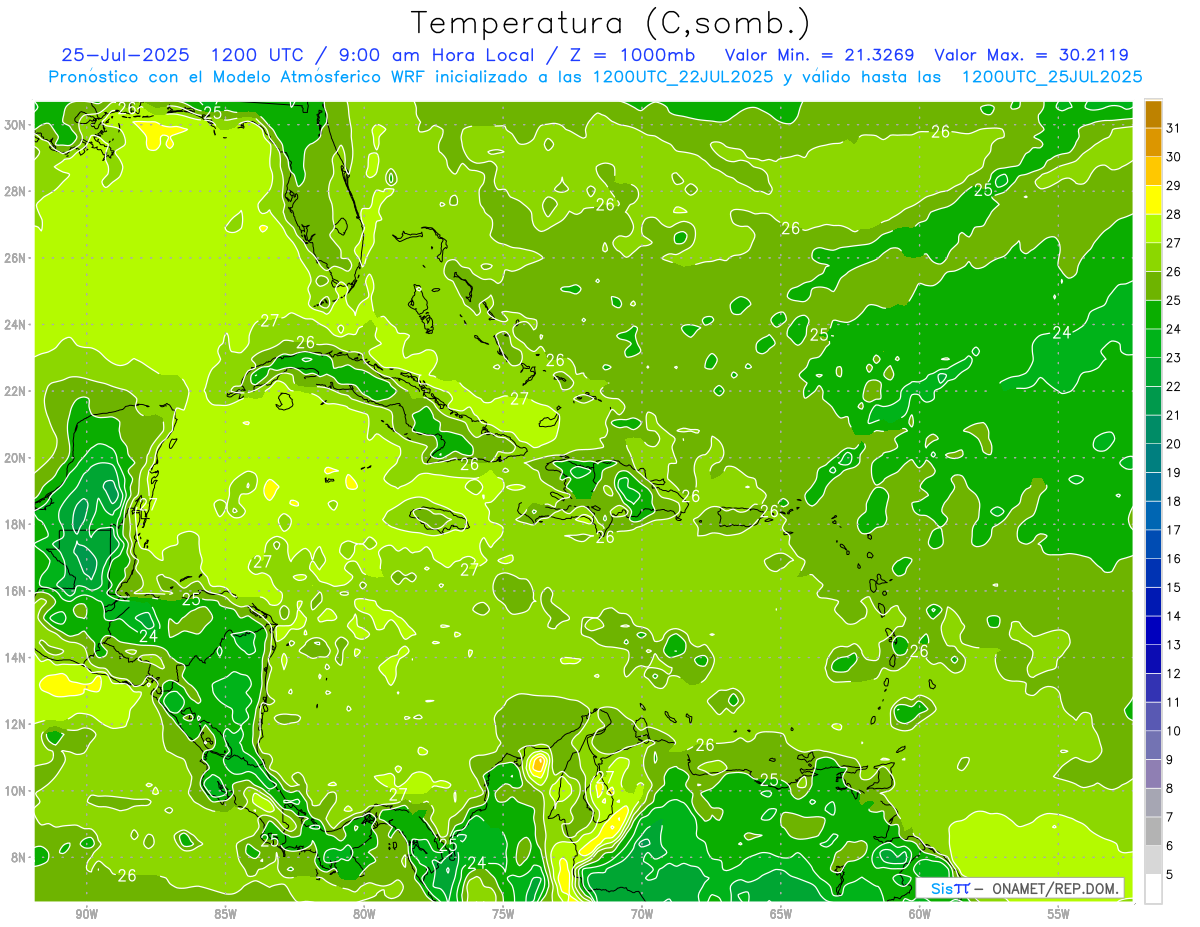
Task: Select 'Valor Max. = 30.2119' text
Action: coord(1032,55)
